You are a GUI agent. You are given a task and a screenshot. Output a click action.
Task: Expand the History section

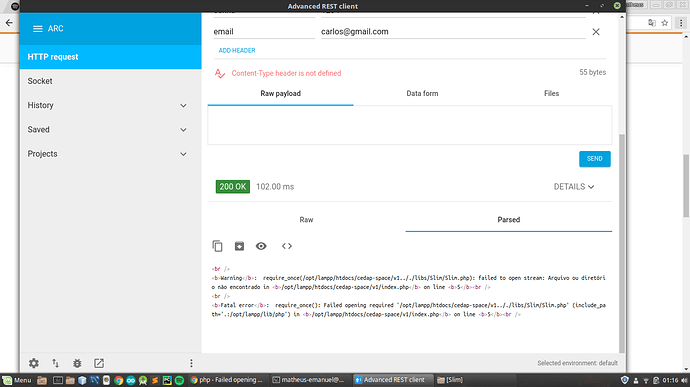pyautogui.click(x=183, y=106)
